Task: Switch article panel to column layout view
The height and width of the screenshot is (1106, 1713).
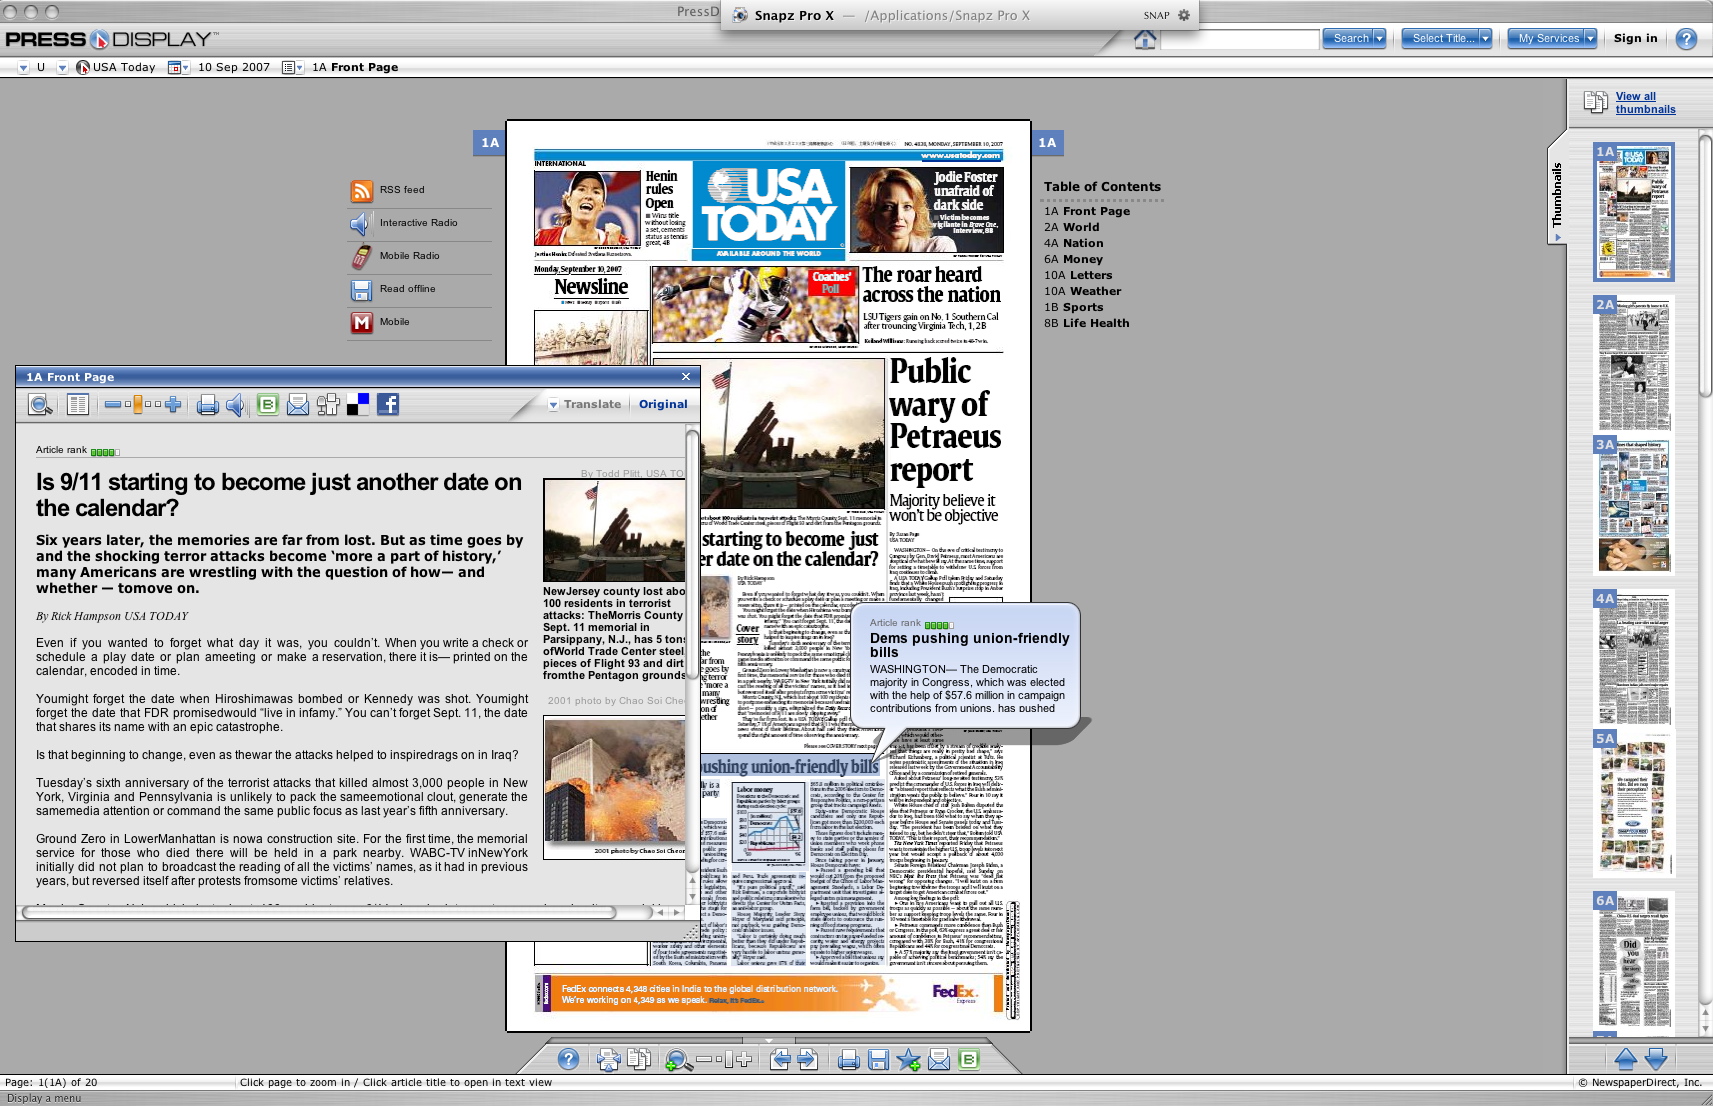Action: pos(78,405)
